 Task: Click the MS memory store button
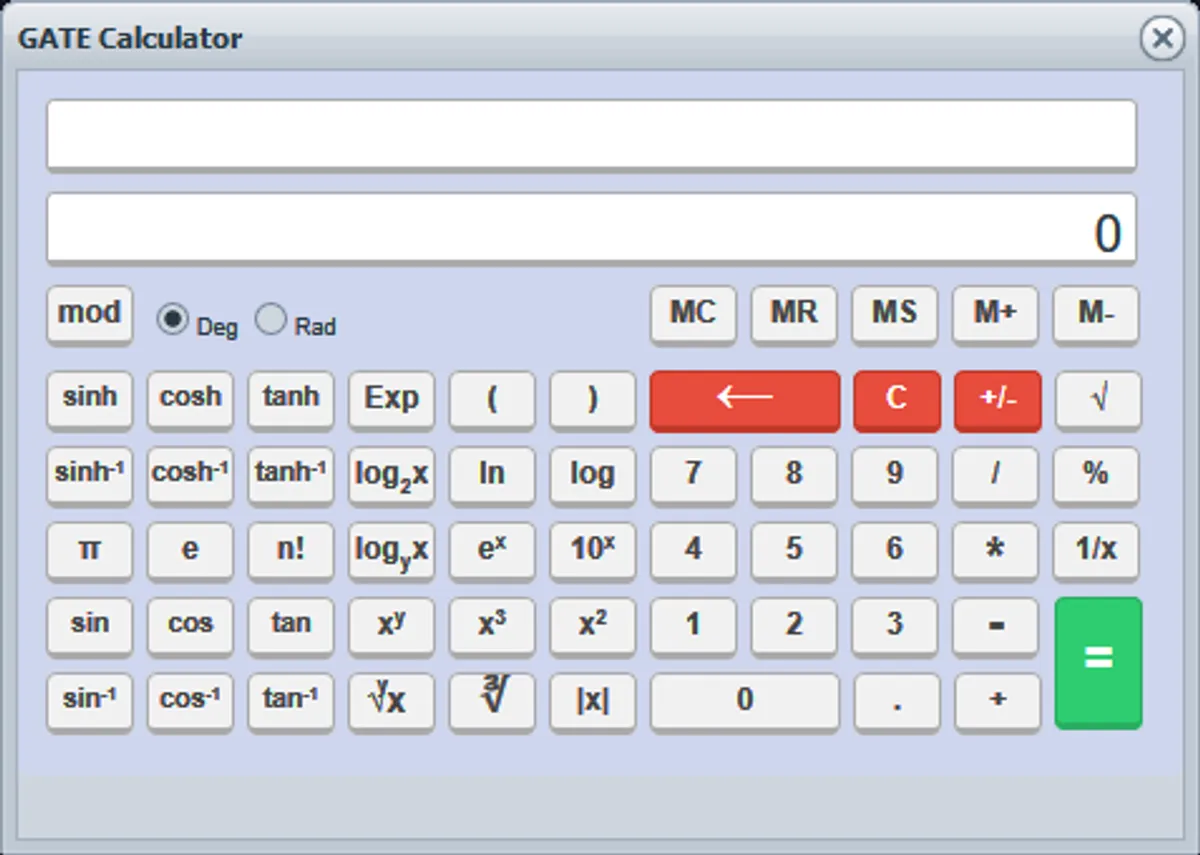pos(895,315)
